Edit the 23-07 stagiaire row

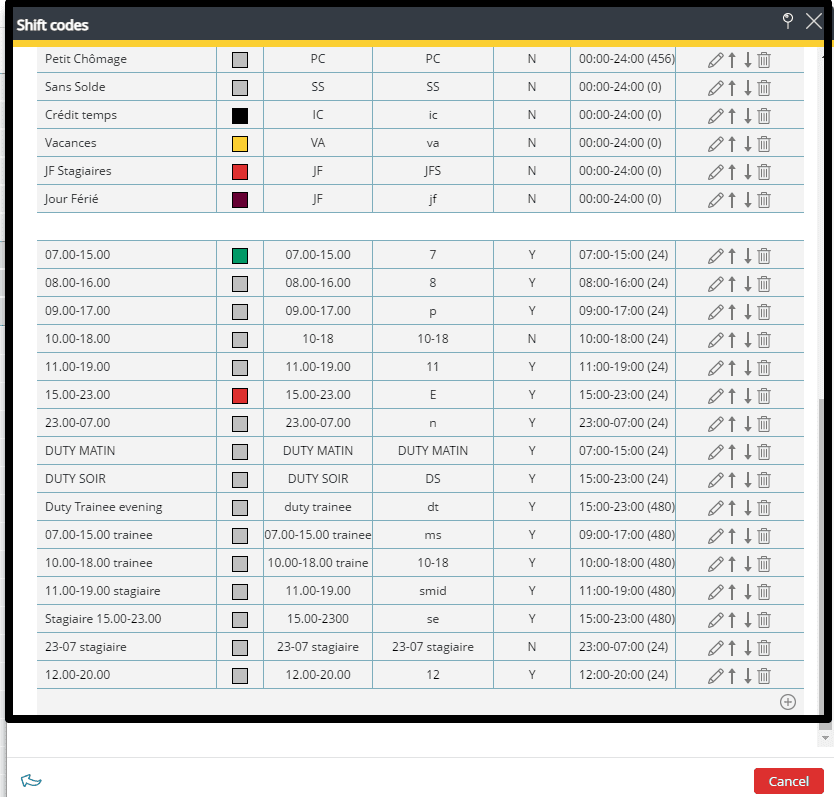coord(715,647)
